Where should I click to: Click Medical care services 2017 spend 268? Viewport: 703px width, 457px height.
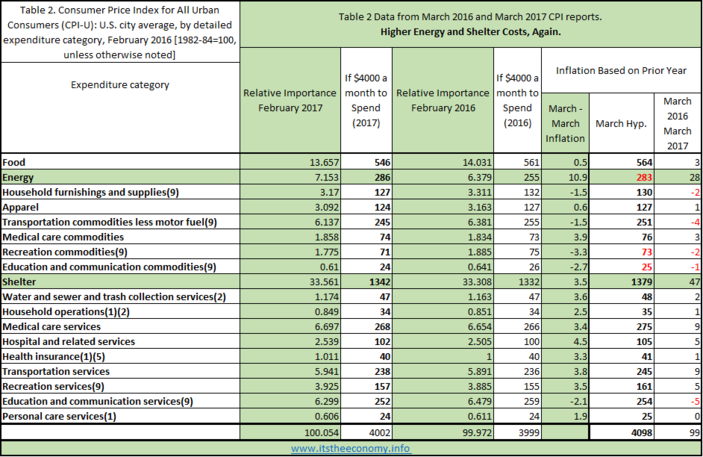382,326
